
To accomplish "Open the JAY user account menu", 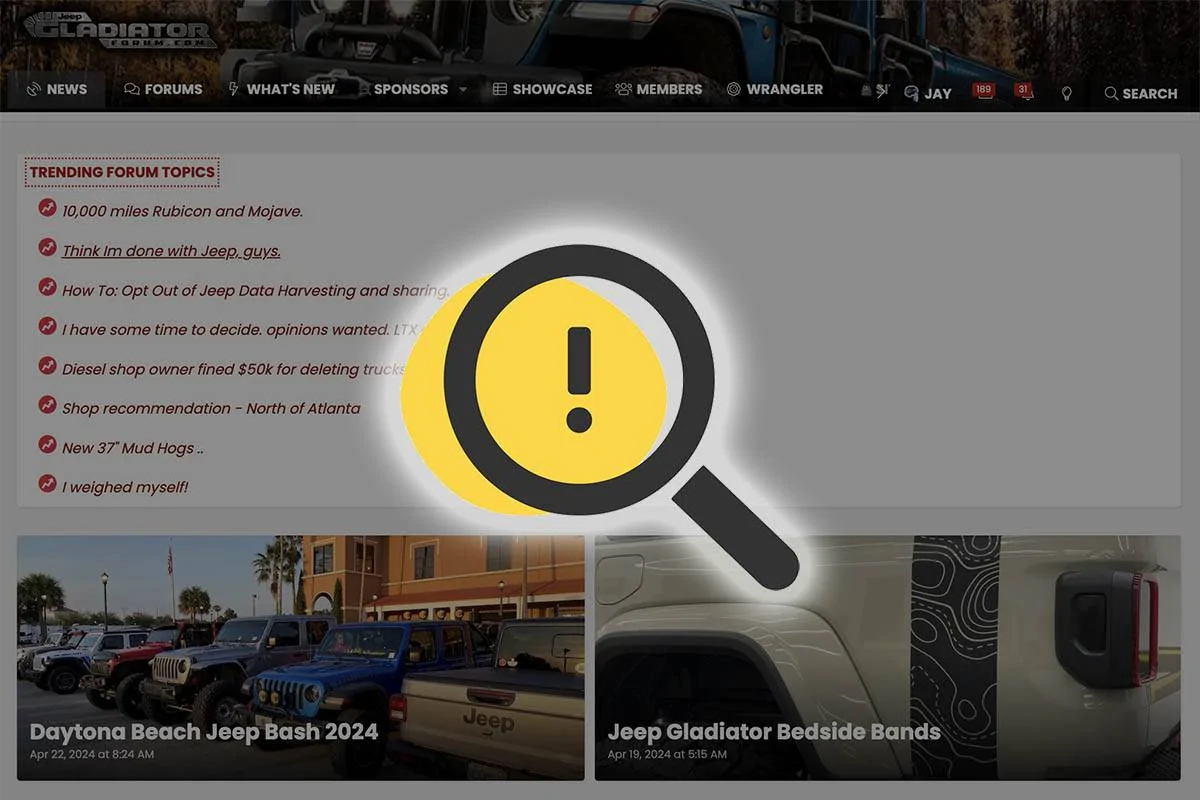I will point(928,93).
